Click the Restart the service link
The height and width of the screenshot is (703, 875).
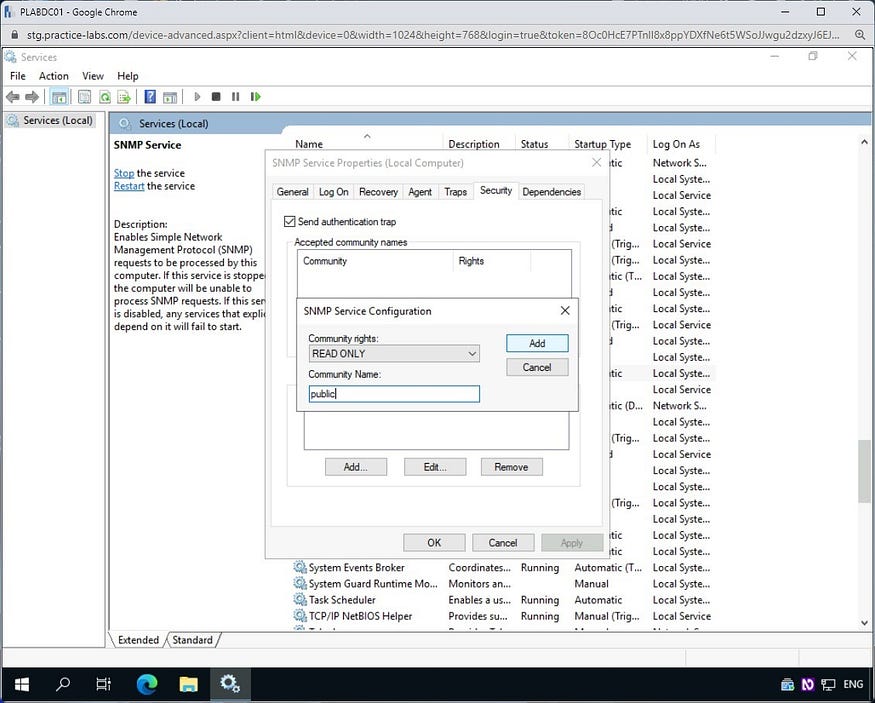pos(129,186)
